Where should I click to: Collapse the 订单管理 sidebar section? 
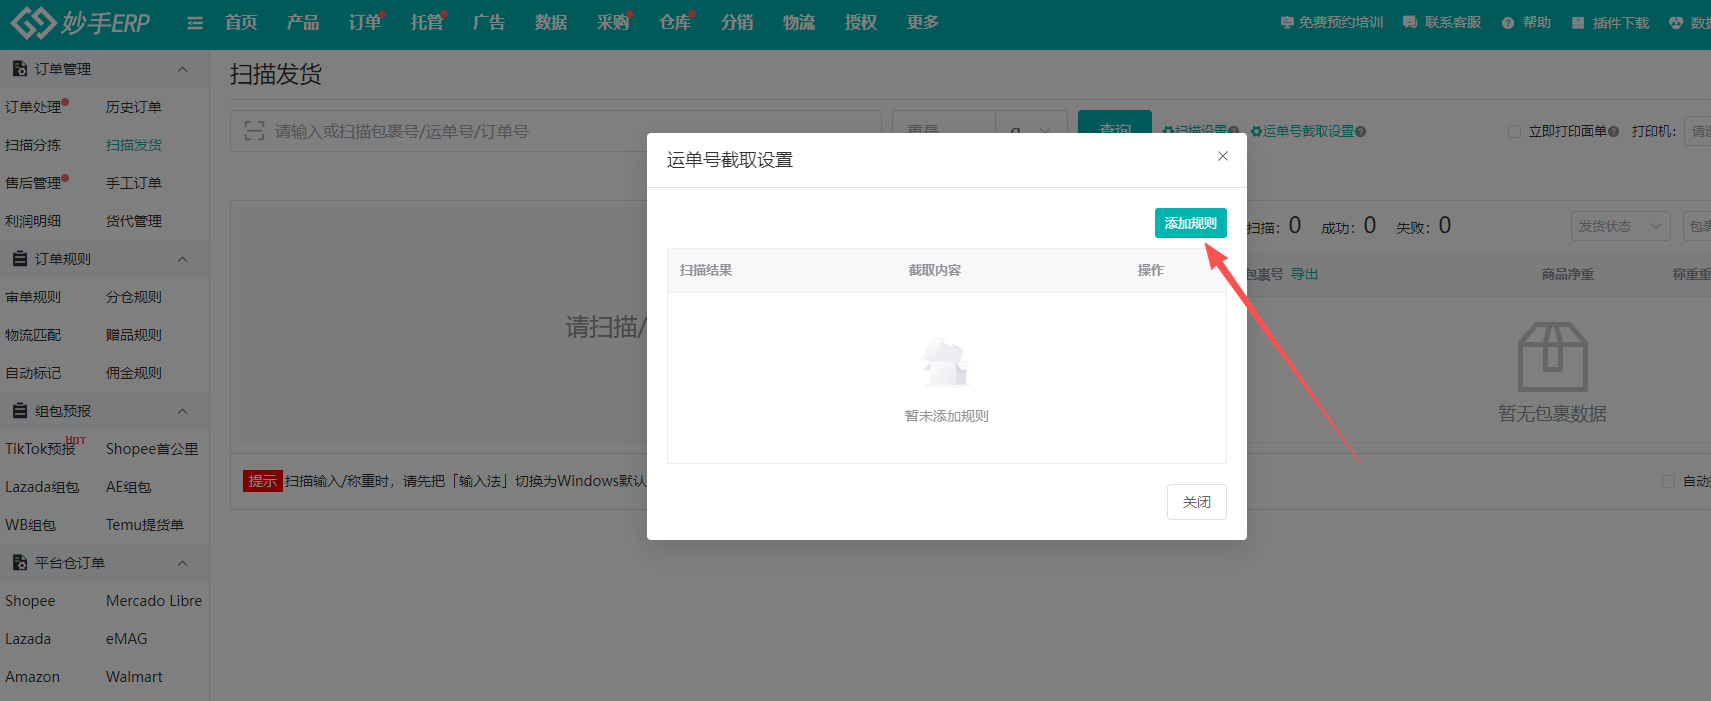click(182, 69)
